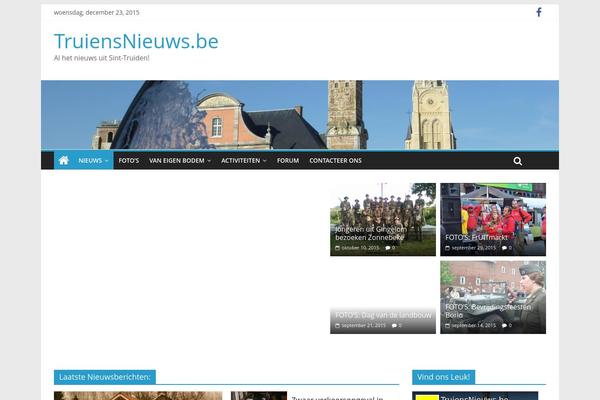Open FOTO'S: Fruitmarkt article title

click(476, 237)
